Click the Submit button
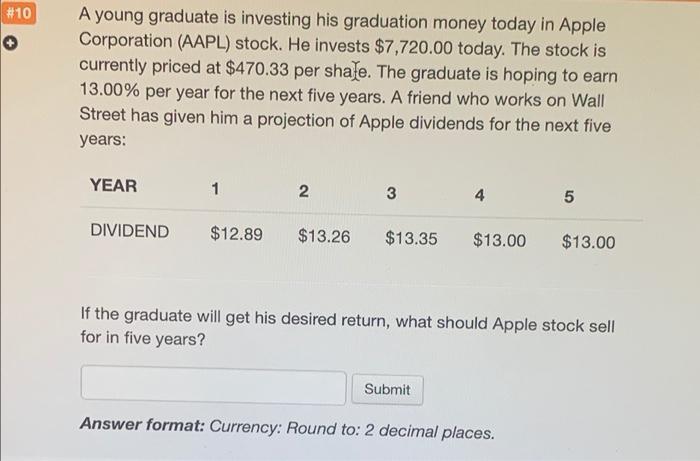This screenshot has width=700, height=461. click(x=387, y=389)
